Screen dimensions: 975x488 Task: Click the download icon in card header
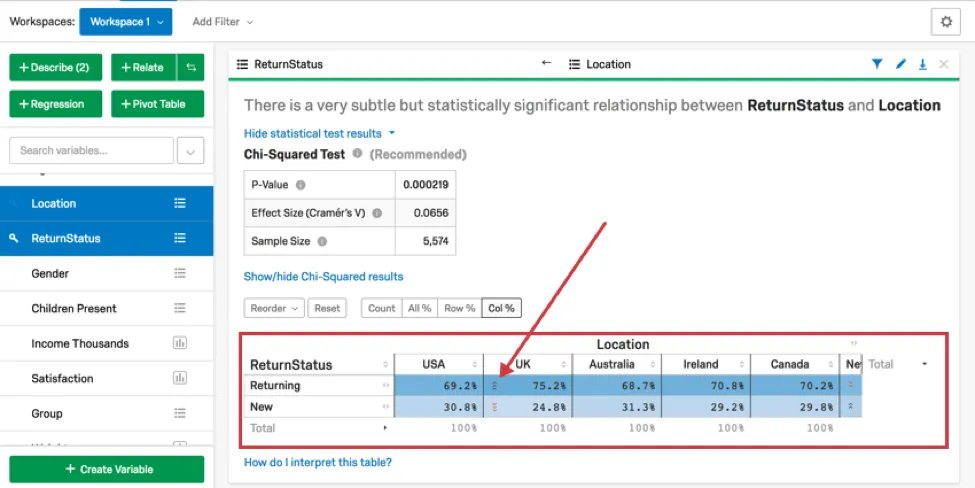click(x=922, y=64)
